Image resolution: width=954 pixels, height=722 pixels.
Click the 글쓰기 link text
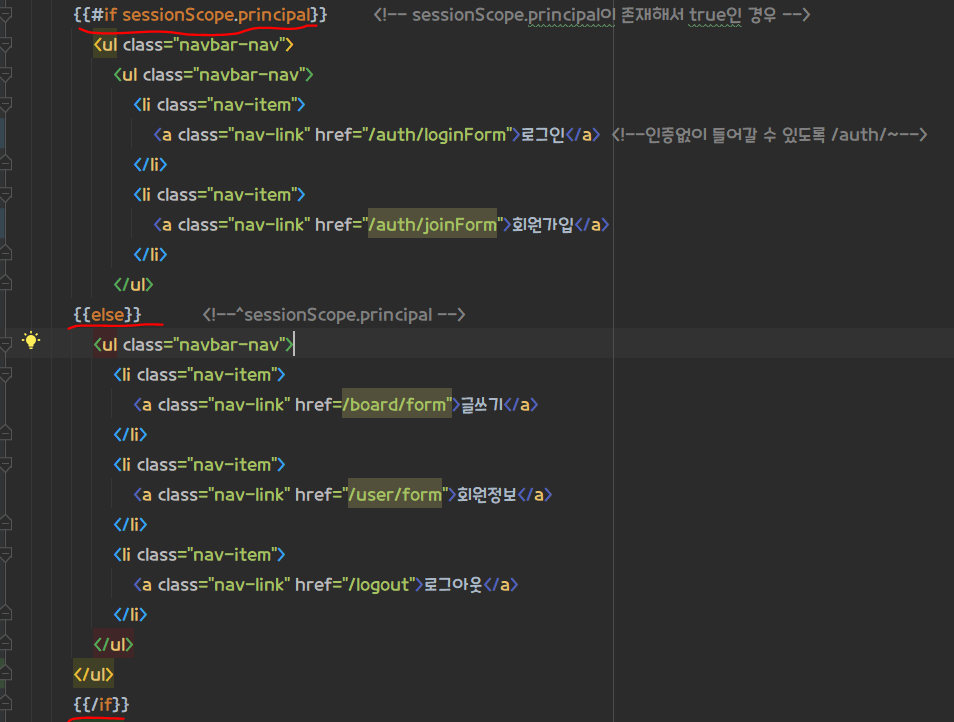coord(482,404)
